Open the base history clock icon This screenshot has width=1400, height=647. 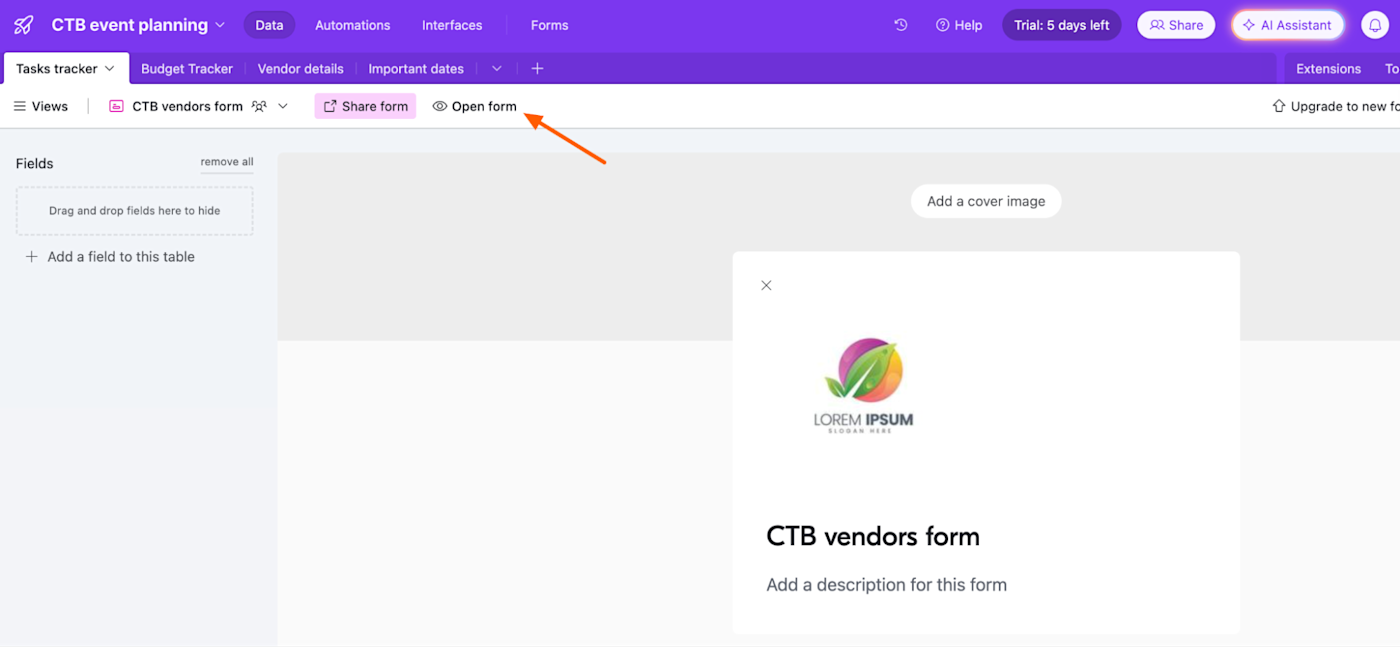pos(901,25)
